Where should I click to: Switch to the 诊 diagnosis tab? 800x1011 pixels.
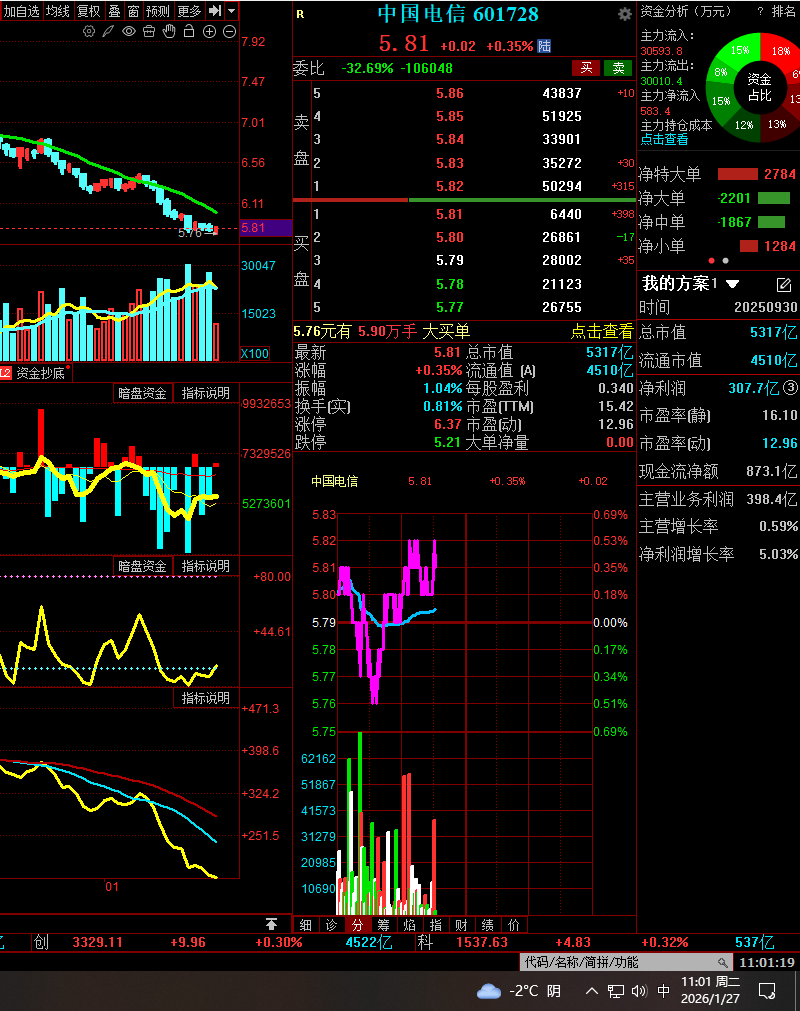[331, 925]
